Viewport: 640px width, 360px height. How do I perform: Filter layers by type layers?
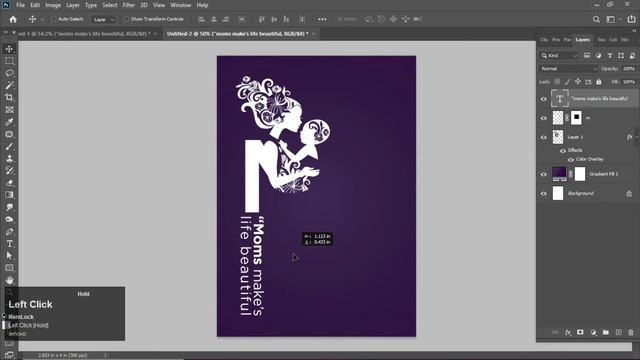(x=610, y=56)
